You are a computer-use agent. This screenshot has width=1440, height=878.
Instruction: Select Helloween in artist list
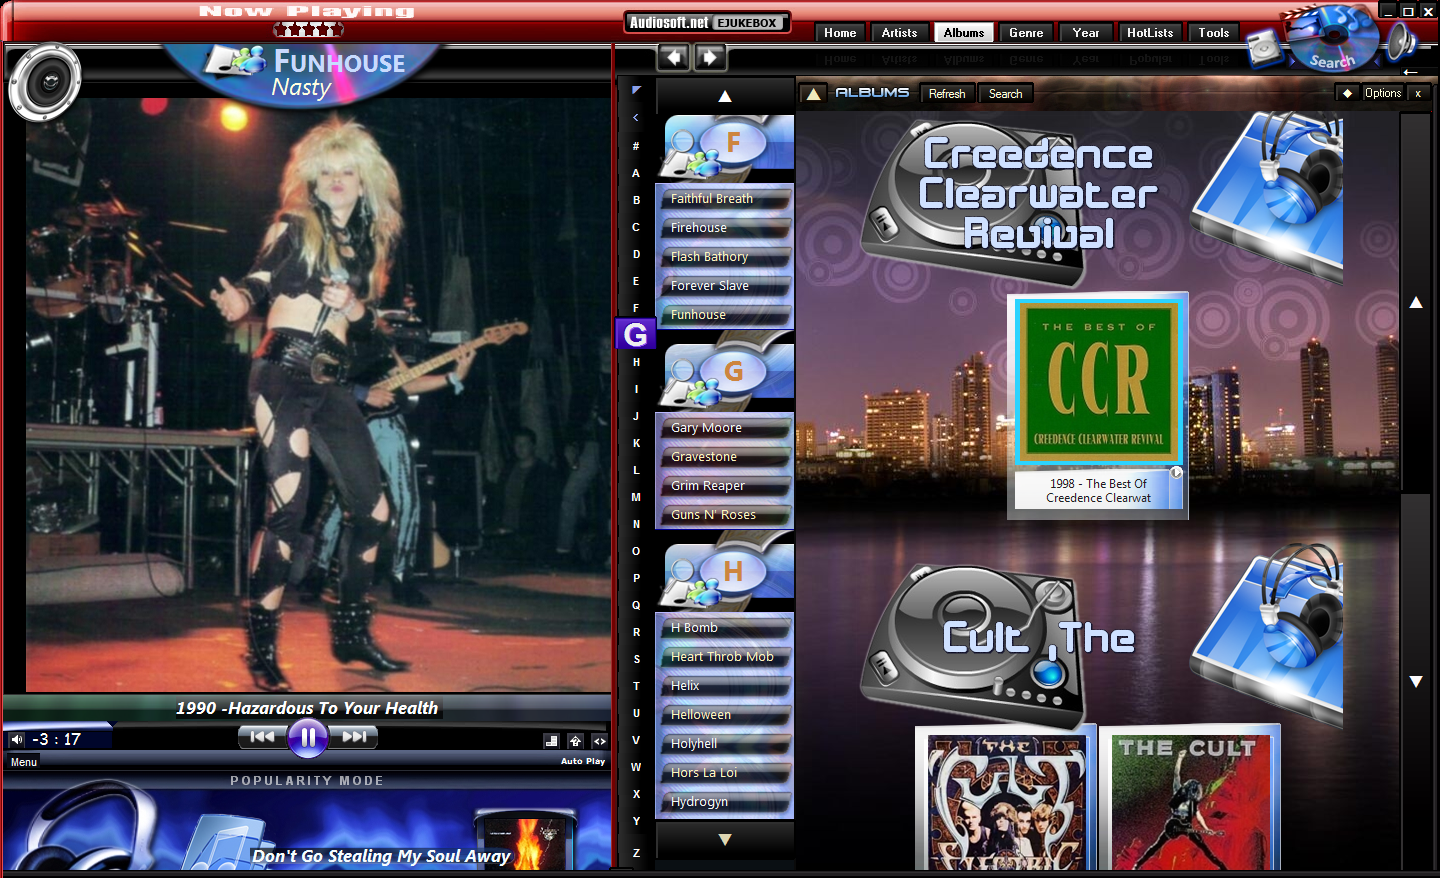(x=724, y=715)
